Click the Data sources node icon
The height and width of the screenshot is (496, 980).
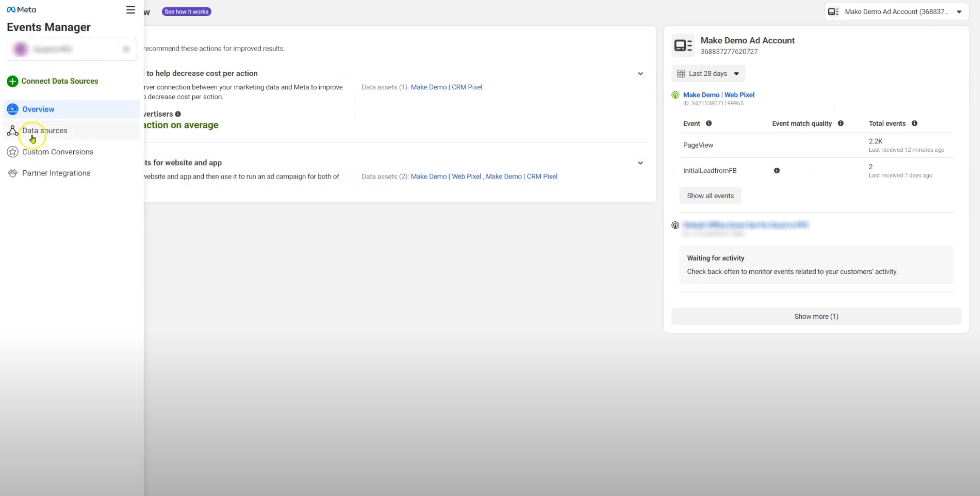12,131
